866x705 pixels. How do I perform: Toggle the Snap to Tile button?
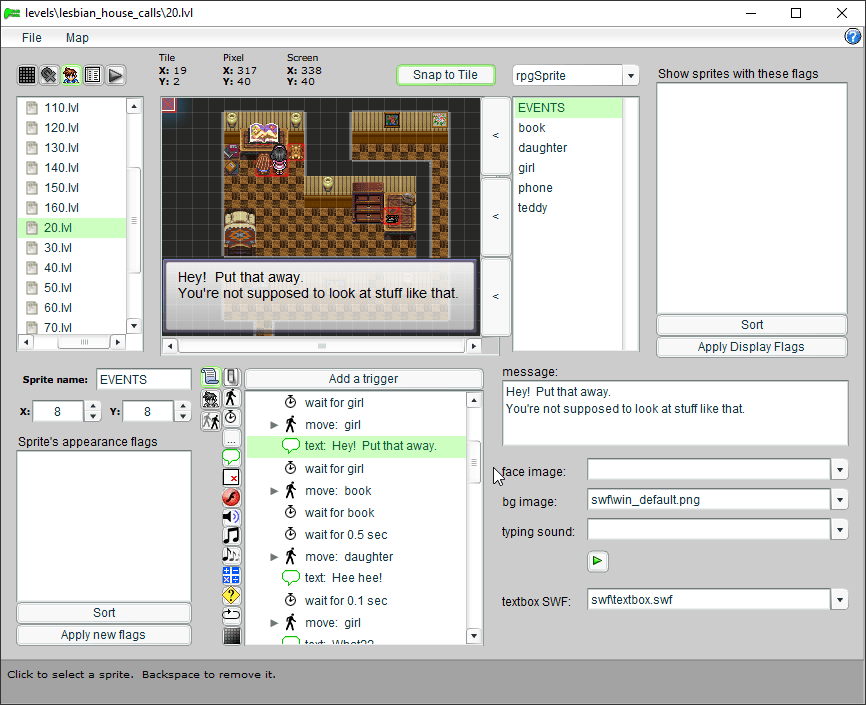[445, 75]
